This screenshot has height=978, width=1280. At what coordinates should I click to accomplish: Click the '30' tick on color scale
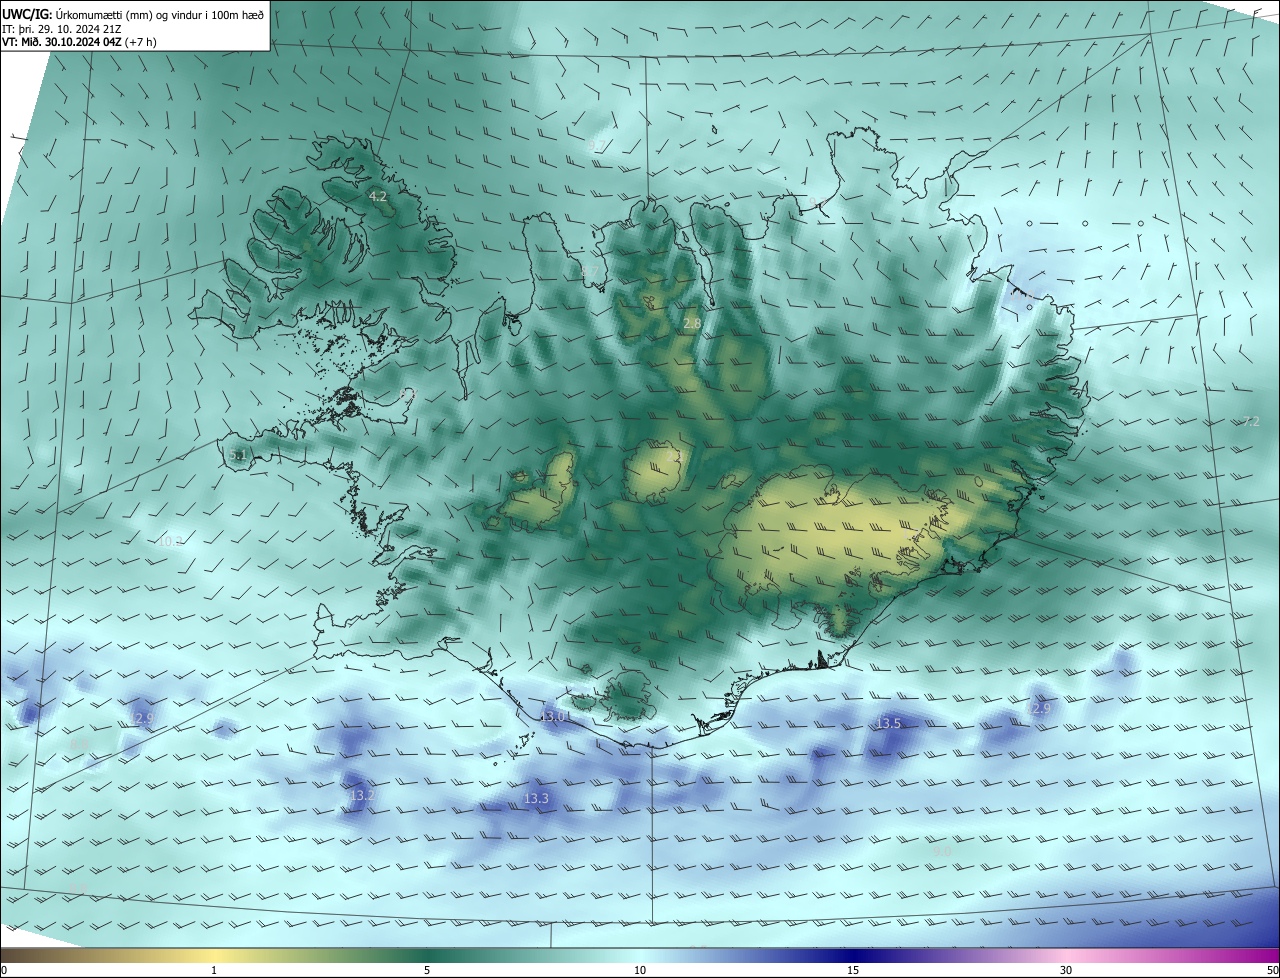coord(1066,970)
